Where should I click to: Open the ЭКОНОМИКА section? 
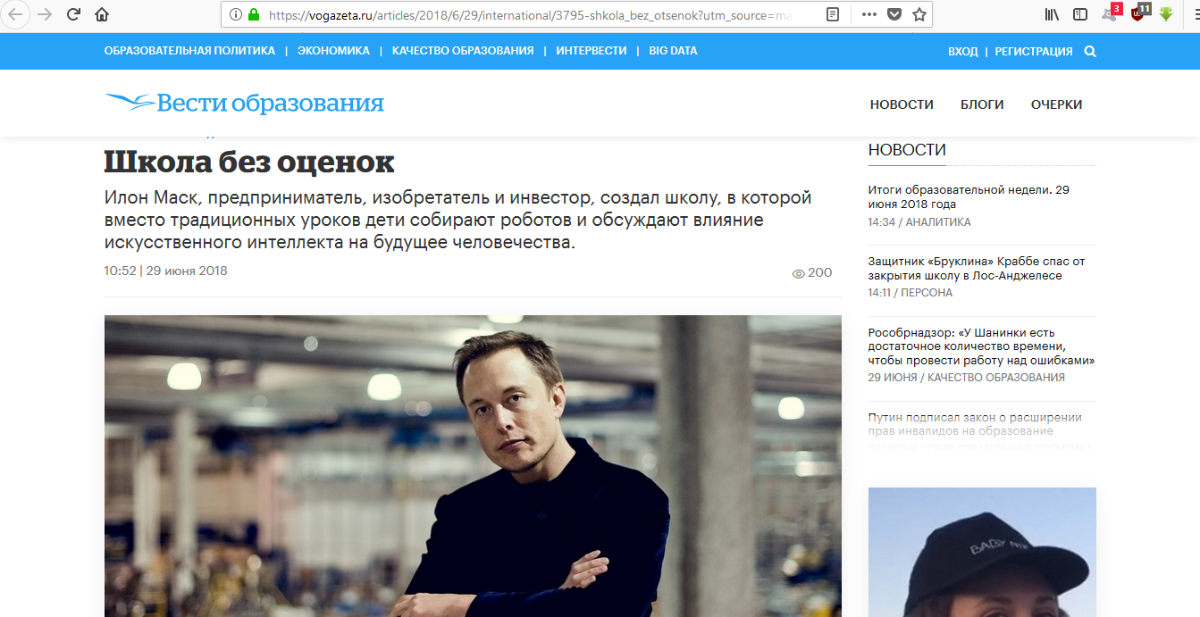point(333,51)
